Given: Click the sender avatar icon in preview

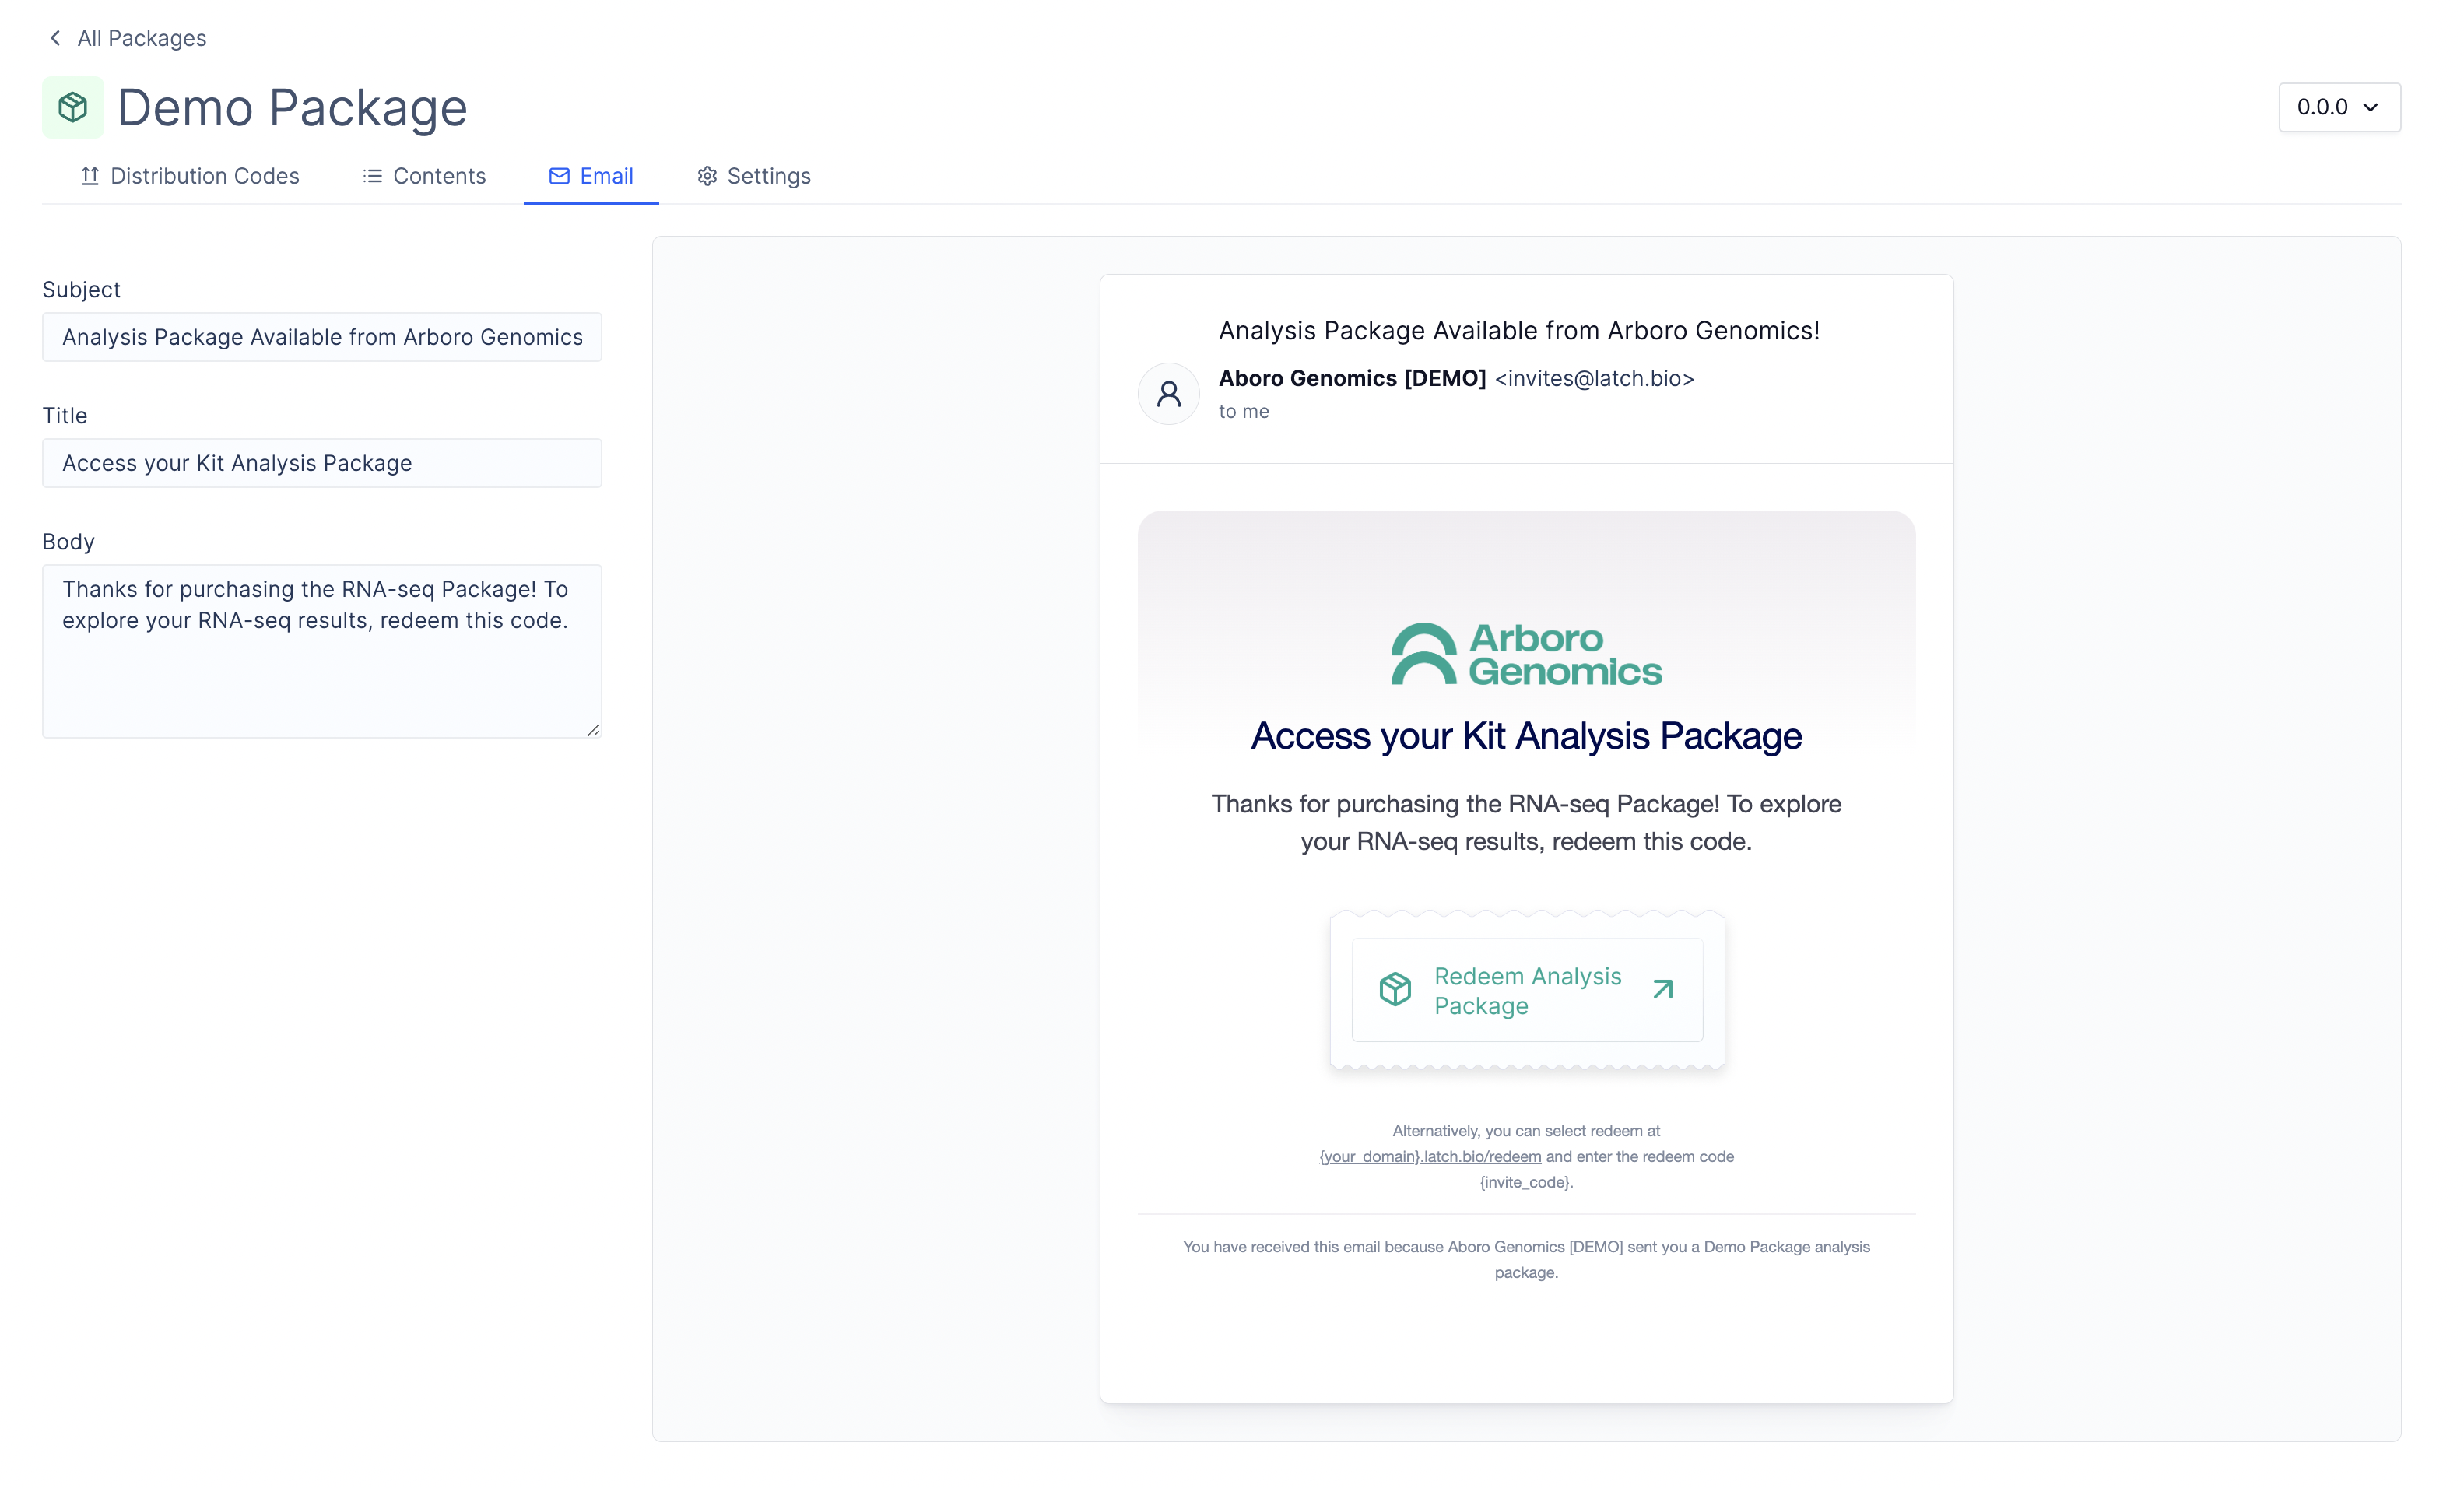Looking at the screenshot, I should [1168, 394].
